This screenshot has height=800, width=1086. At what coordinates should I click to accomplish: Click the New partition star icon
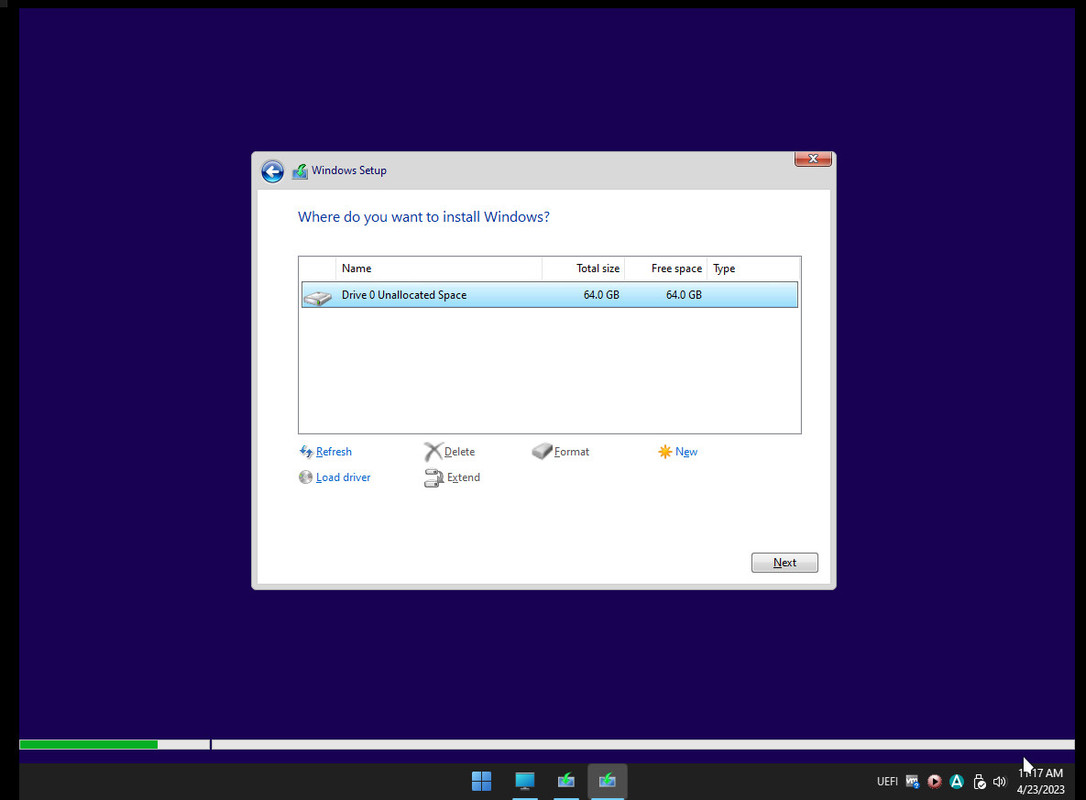(x=665, y=452)
